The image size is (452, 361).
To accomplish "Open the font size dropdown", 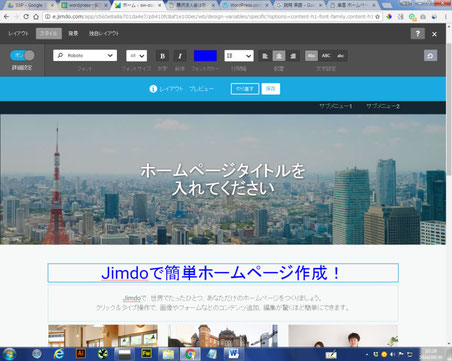I will (x=137, y=56).
